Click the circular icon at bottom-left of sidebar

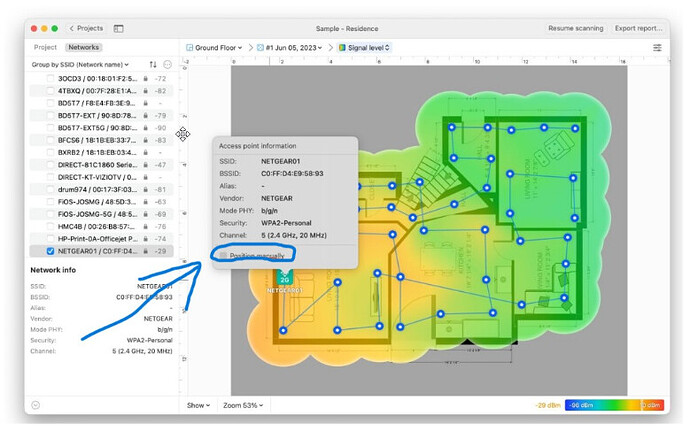coord(36,405)
